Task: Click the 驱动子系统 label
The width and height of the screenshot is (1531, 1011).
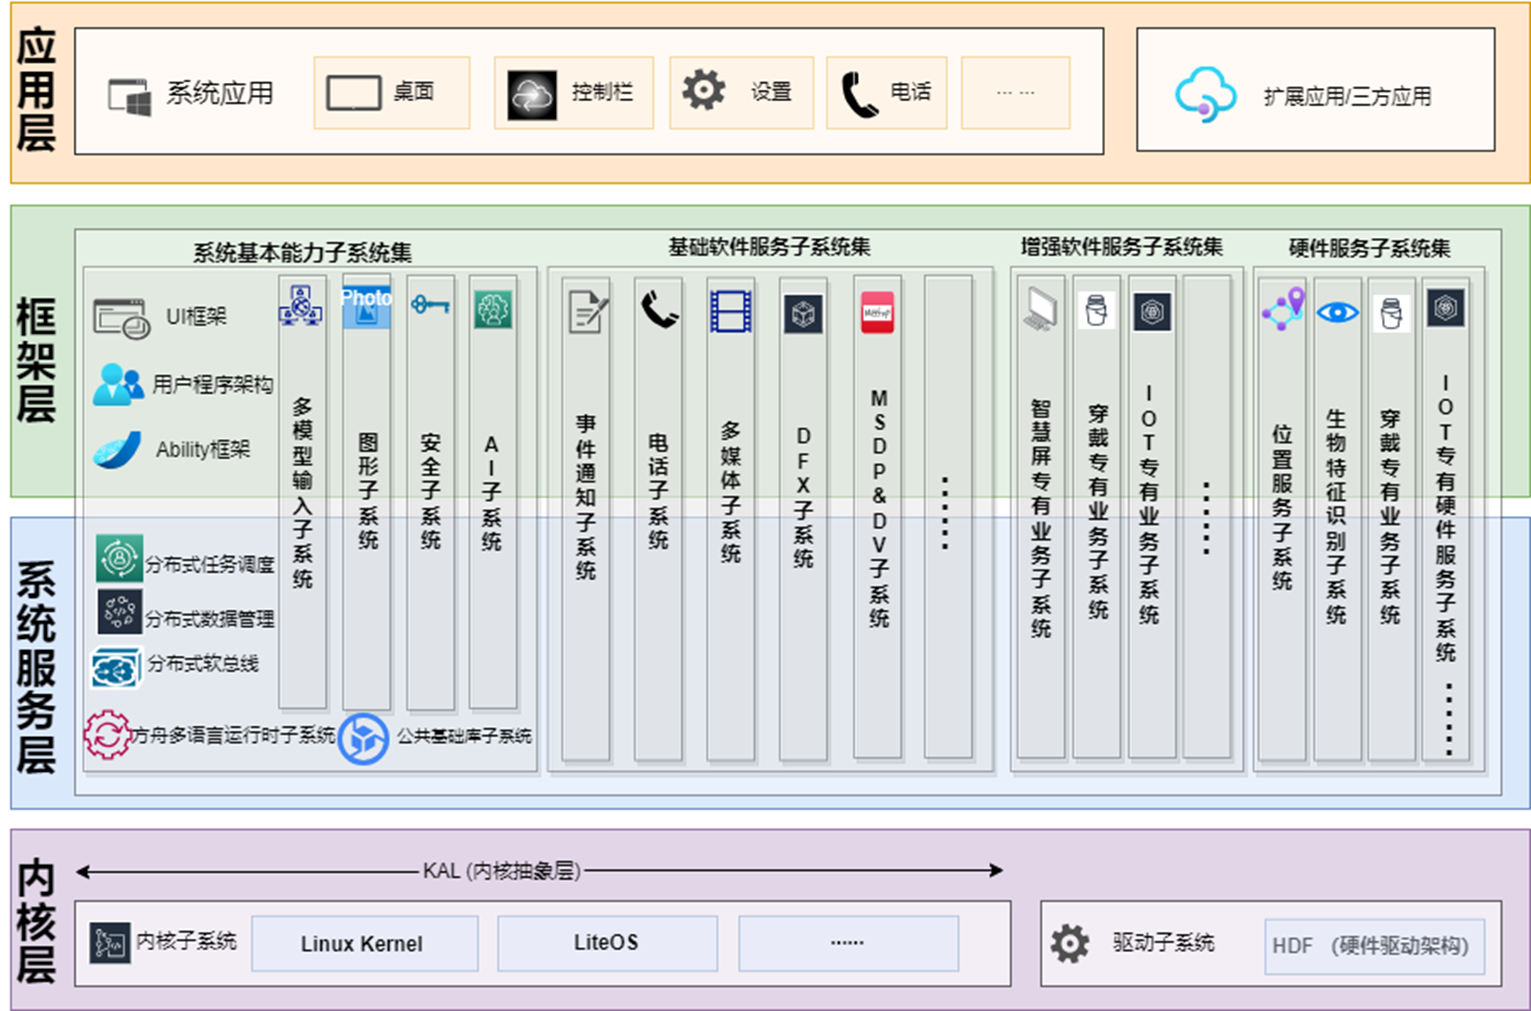Action: [1164, 942]
